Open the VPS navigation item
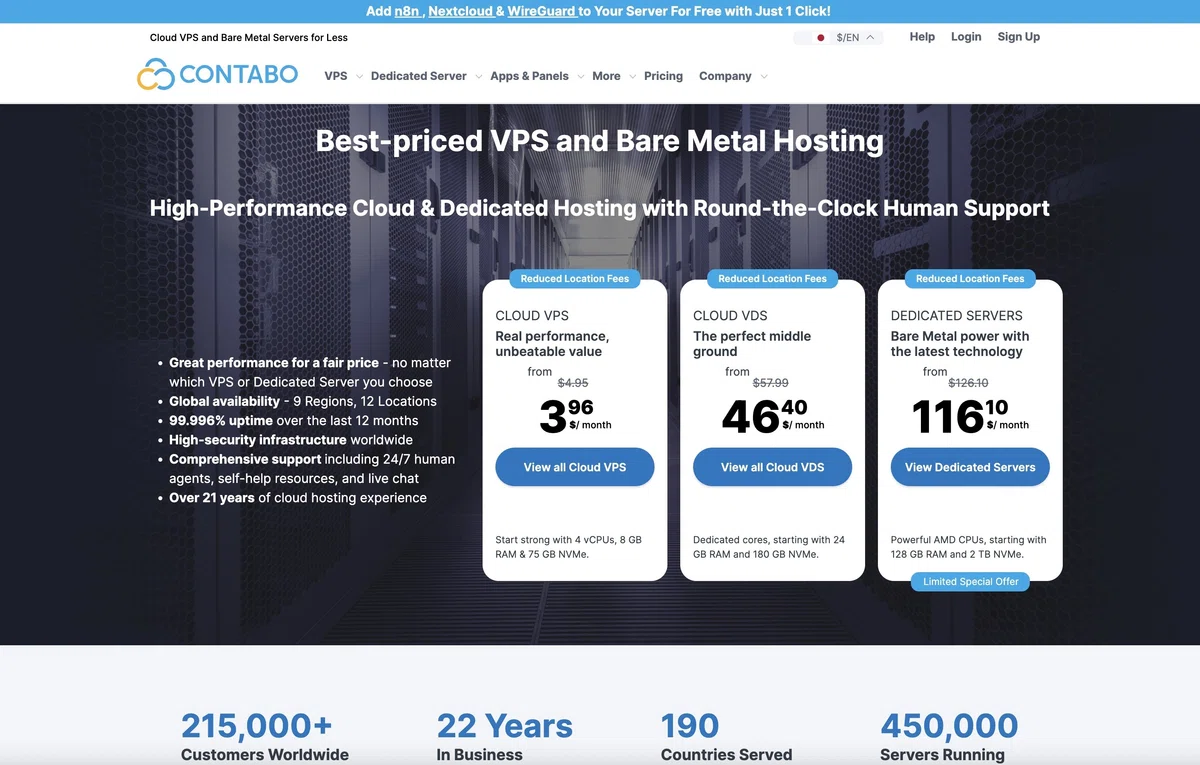Viewport: 1200px width, 765px height. point(336,76)
